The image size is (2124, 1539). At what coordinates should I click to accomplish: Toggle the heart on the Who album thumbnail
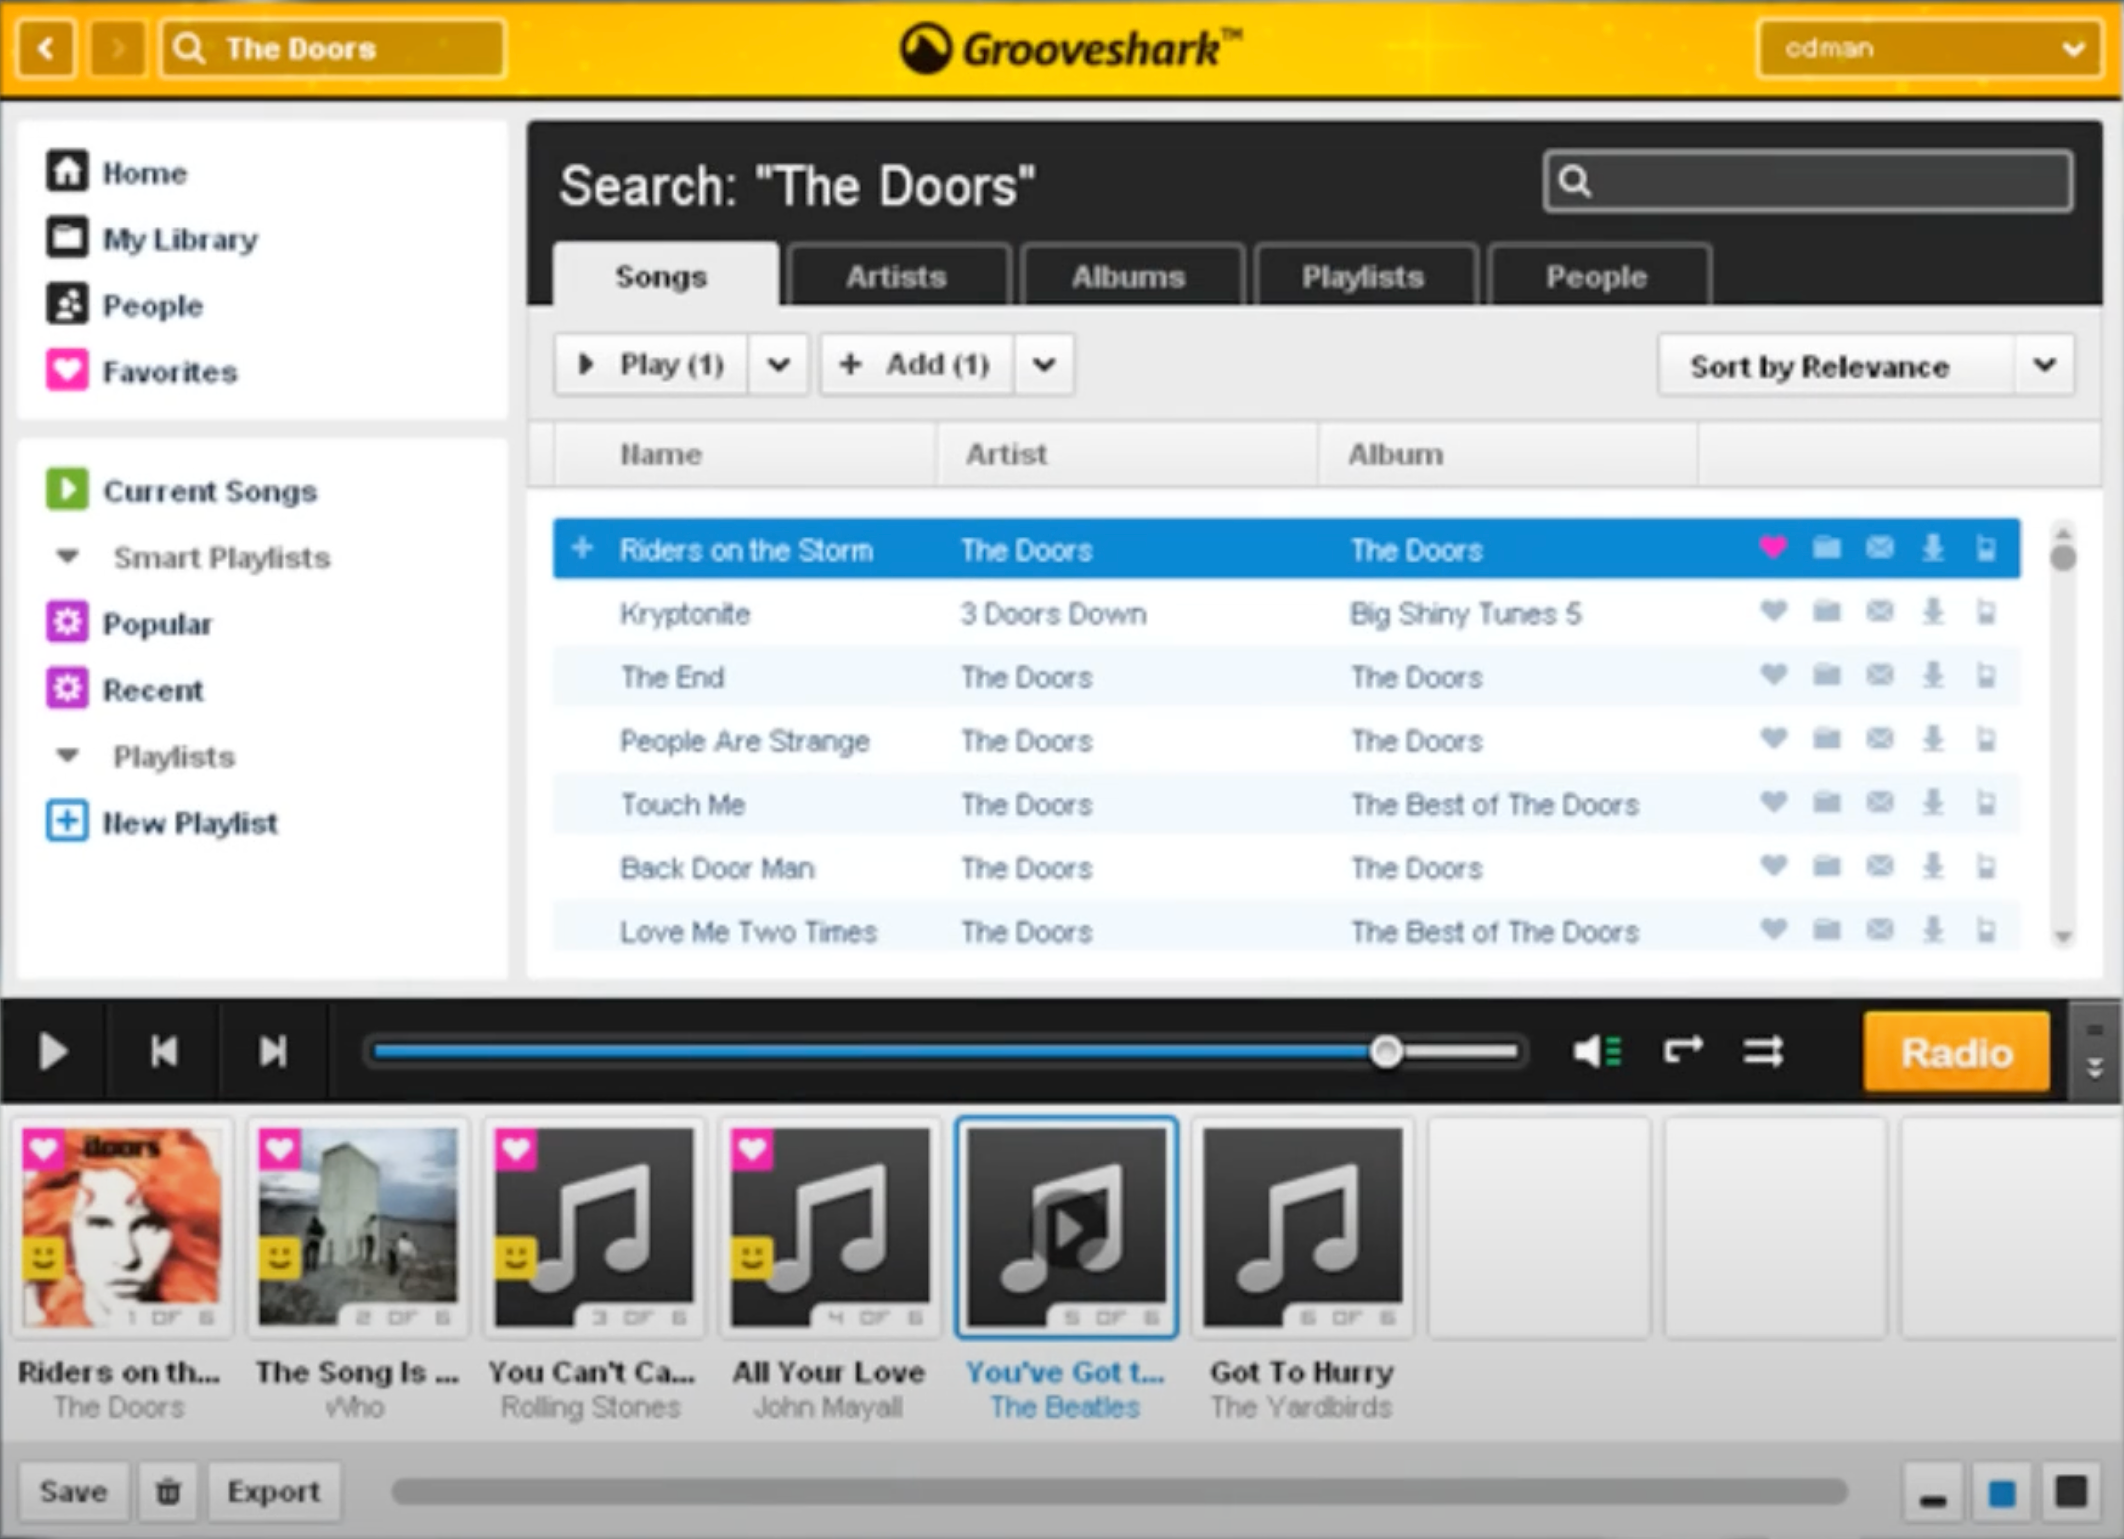tap(280, 1150)
